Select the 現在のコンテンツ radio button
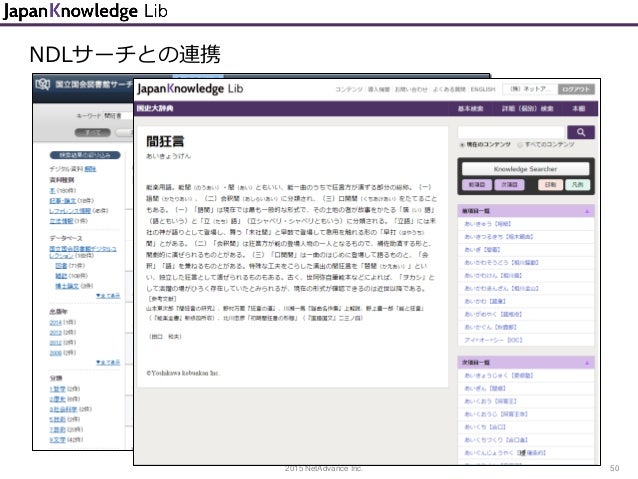The height and width of the screenshot is (479, 638). [462, 145]
